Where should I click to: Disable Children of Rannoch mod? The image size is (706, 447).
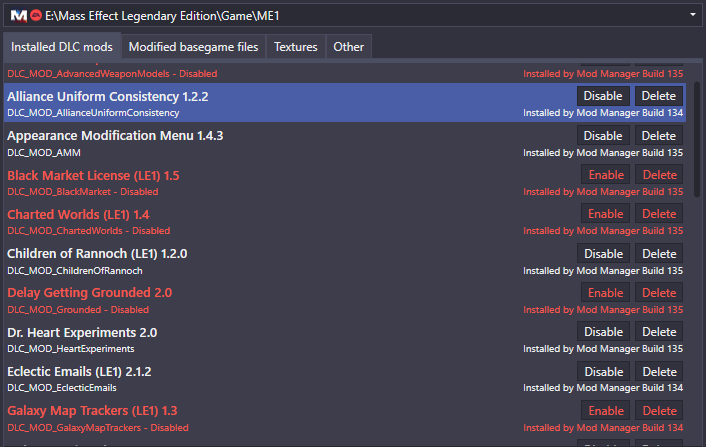[x=603, y=253]
